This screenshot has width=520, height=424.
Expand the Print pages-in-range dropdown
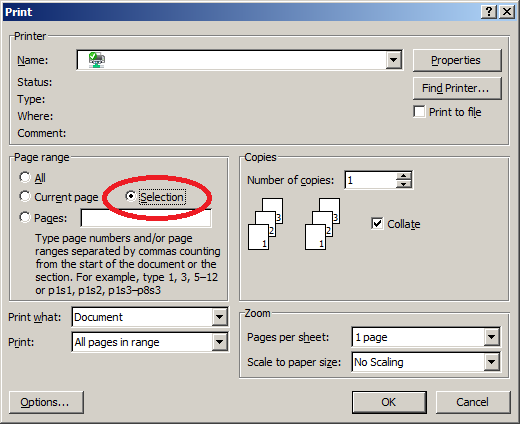(x=220, y=342)
